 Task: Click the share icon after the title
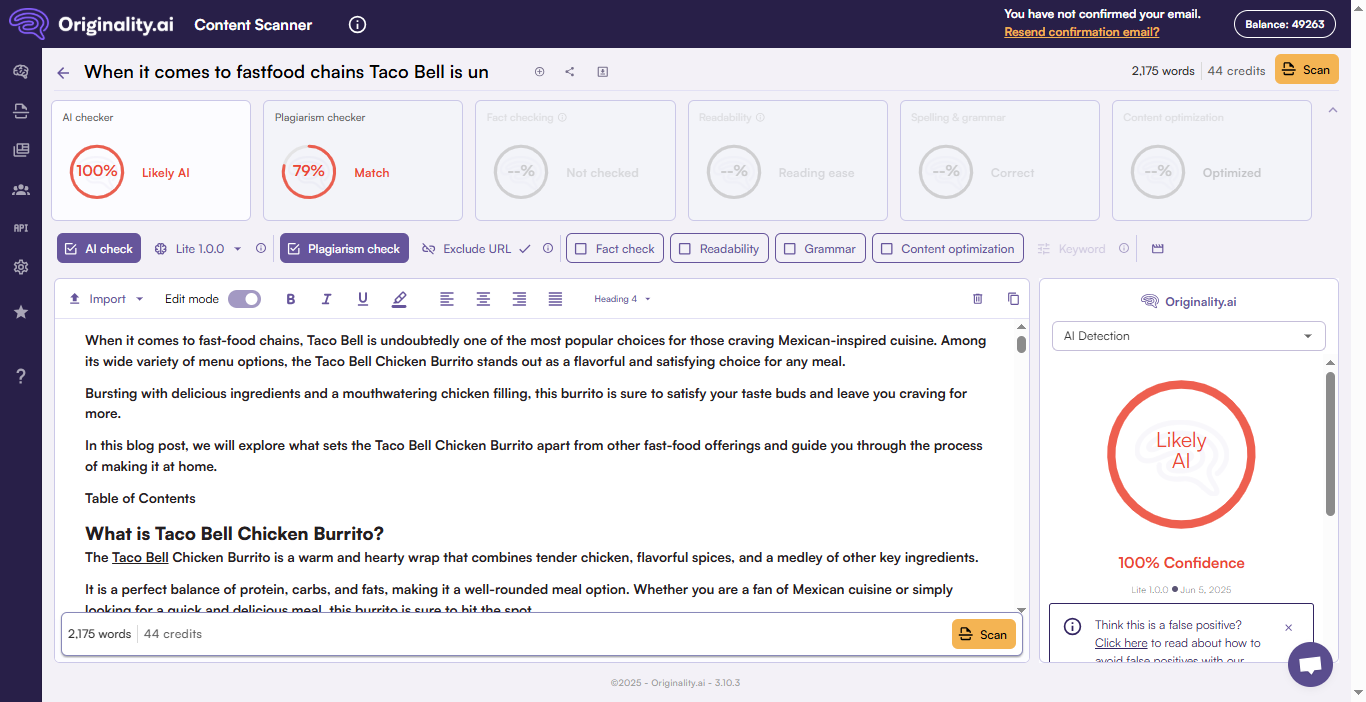[570, 71]
